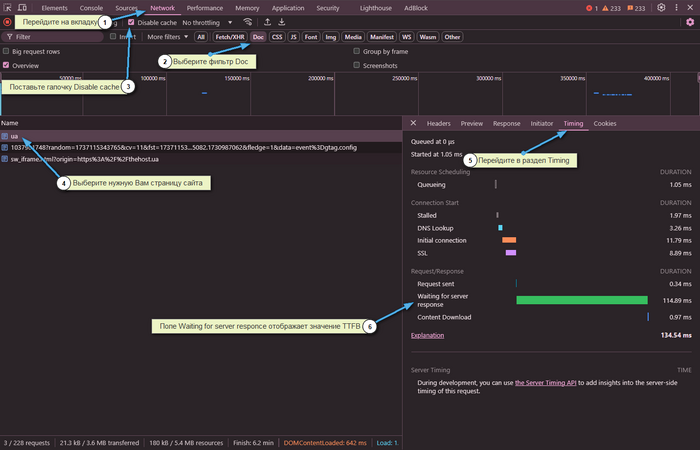Enable Group by frame
Screen dimensions: 700x450
356,51
